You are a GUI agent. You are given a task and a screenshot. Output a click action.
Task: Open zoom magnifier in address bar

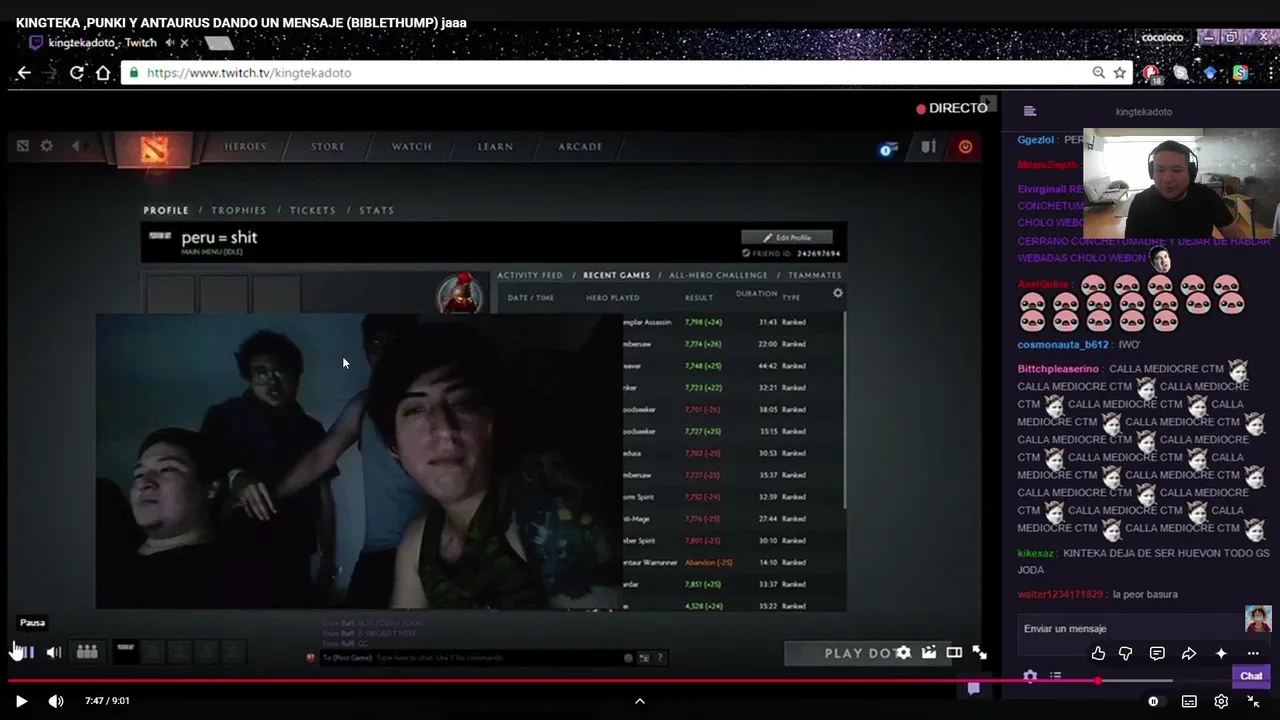1099,73
